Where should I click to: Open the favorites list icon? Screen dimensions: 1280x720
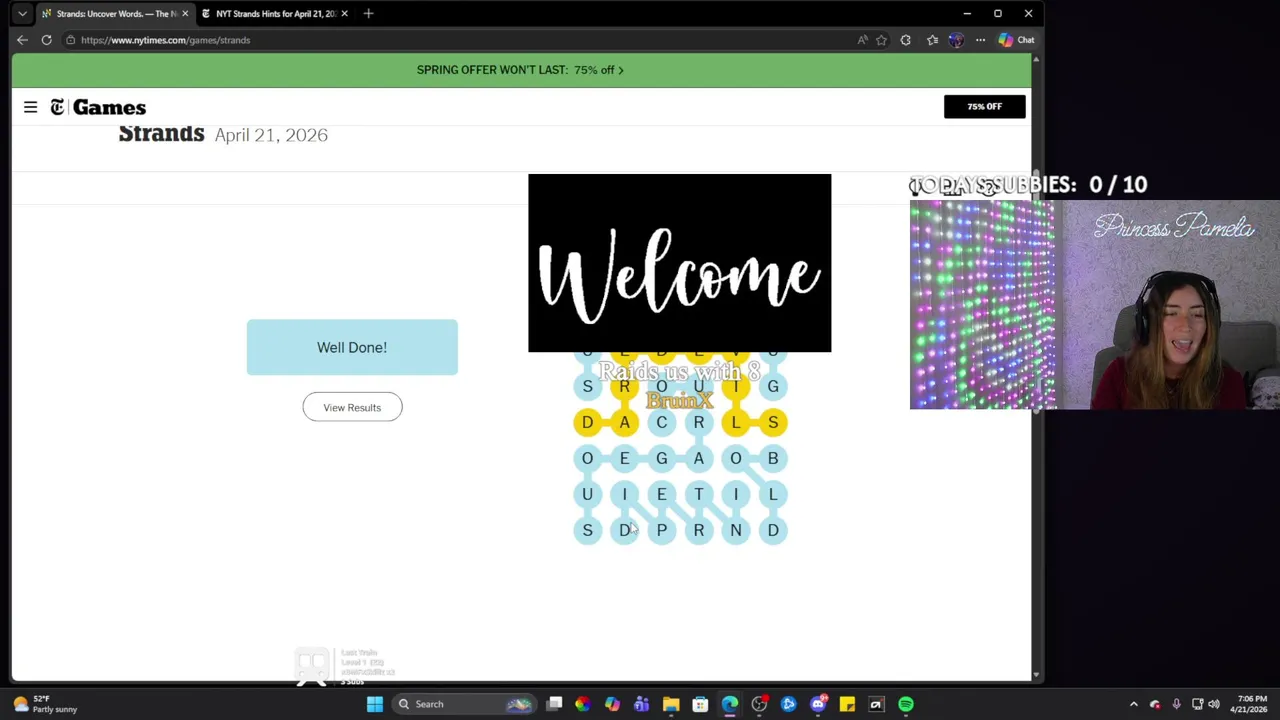pyautogui.click(x=932, y=40)
